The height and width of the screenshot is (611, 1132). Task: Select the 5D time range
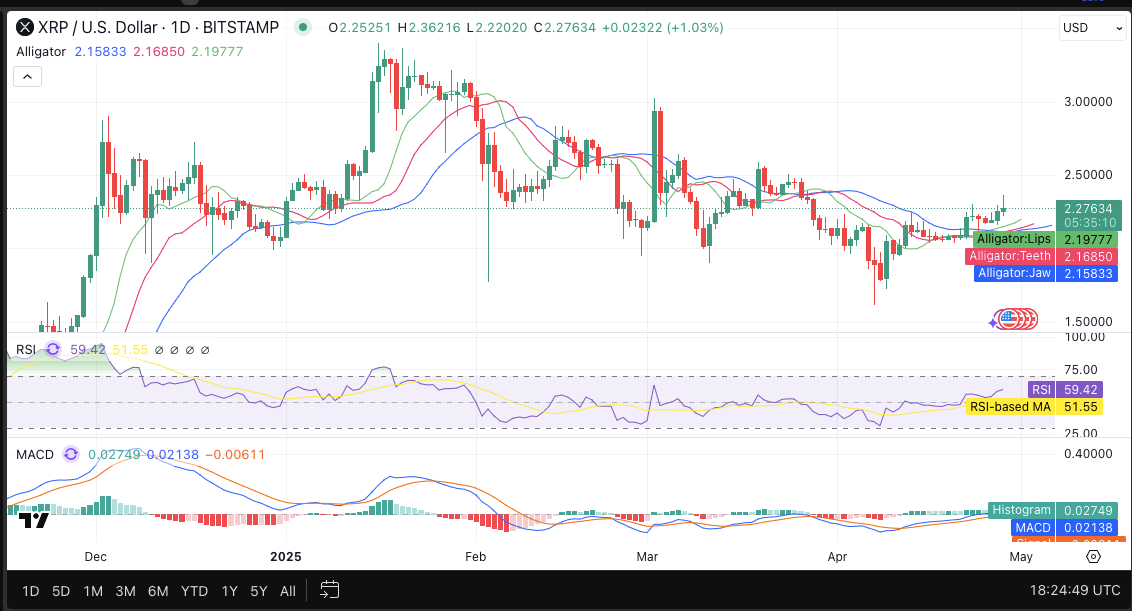61,591
